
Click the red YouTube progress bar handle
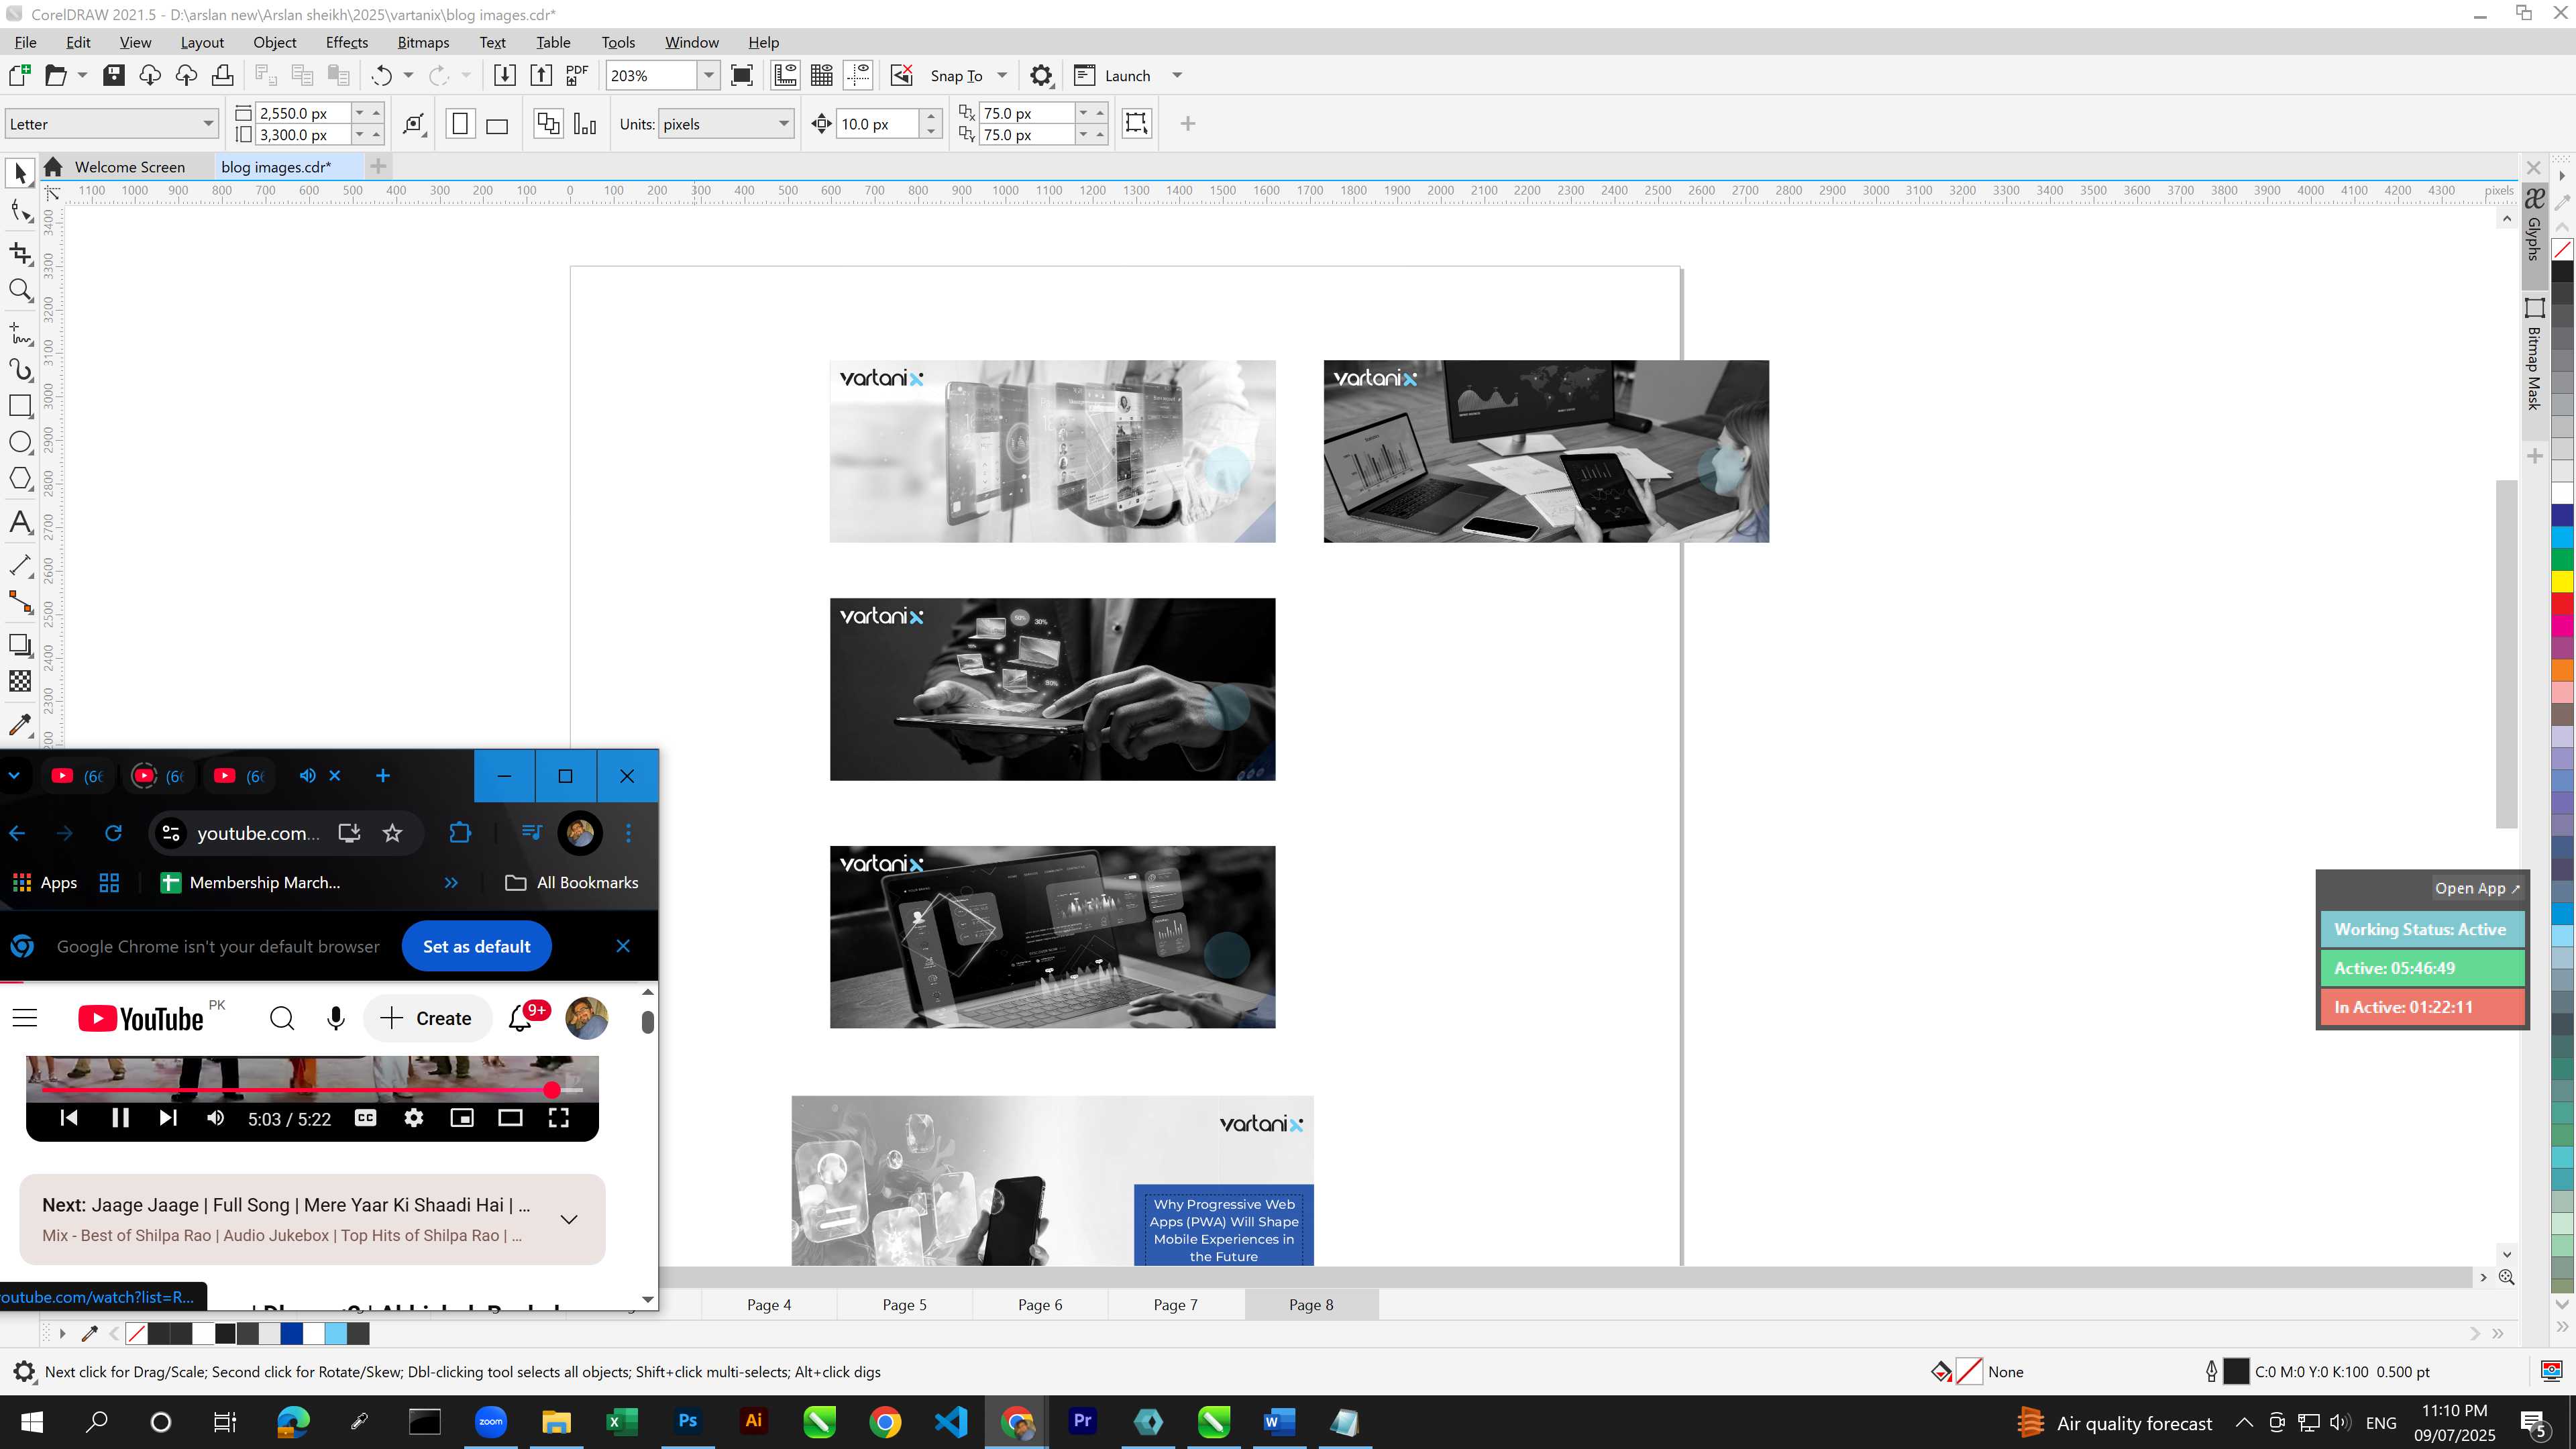pyautogui.click(x=552, y=1090)
